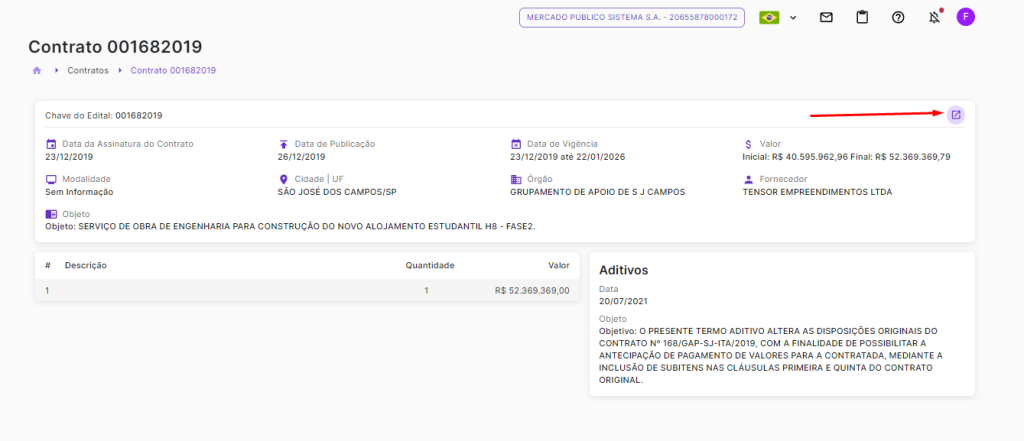Click the Descrição column header
The image size is (1024, 441).
(x=86, y=265)
